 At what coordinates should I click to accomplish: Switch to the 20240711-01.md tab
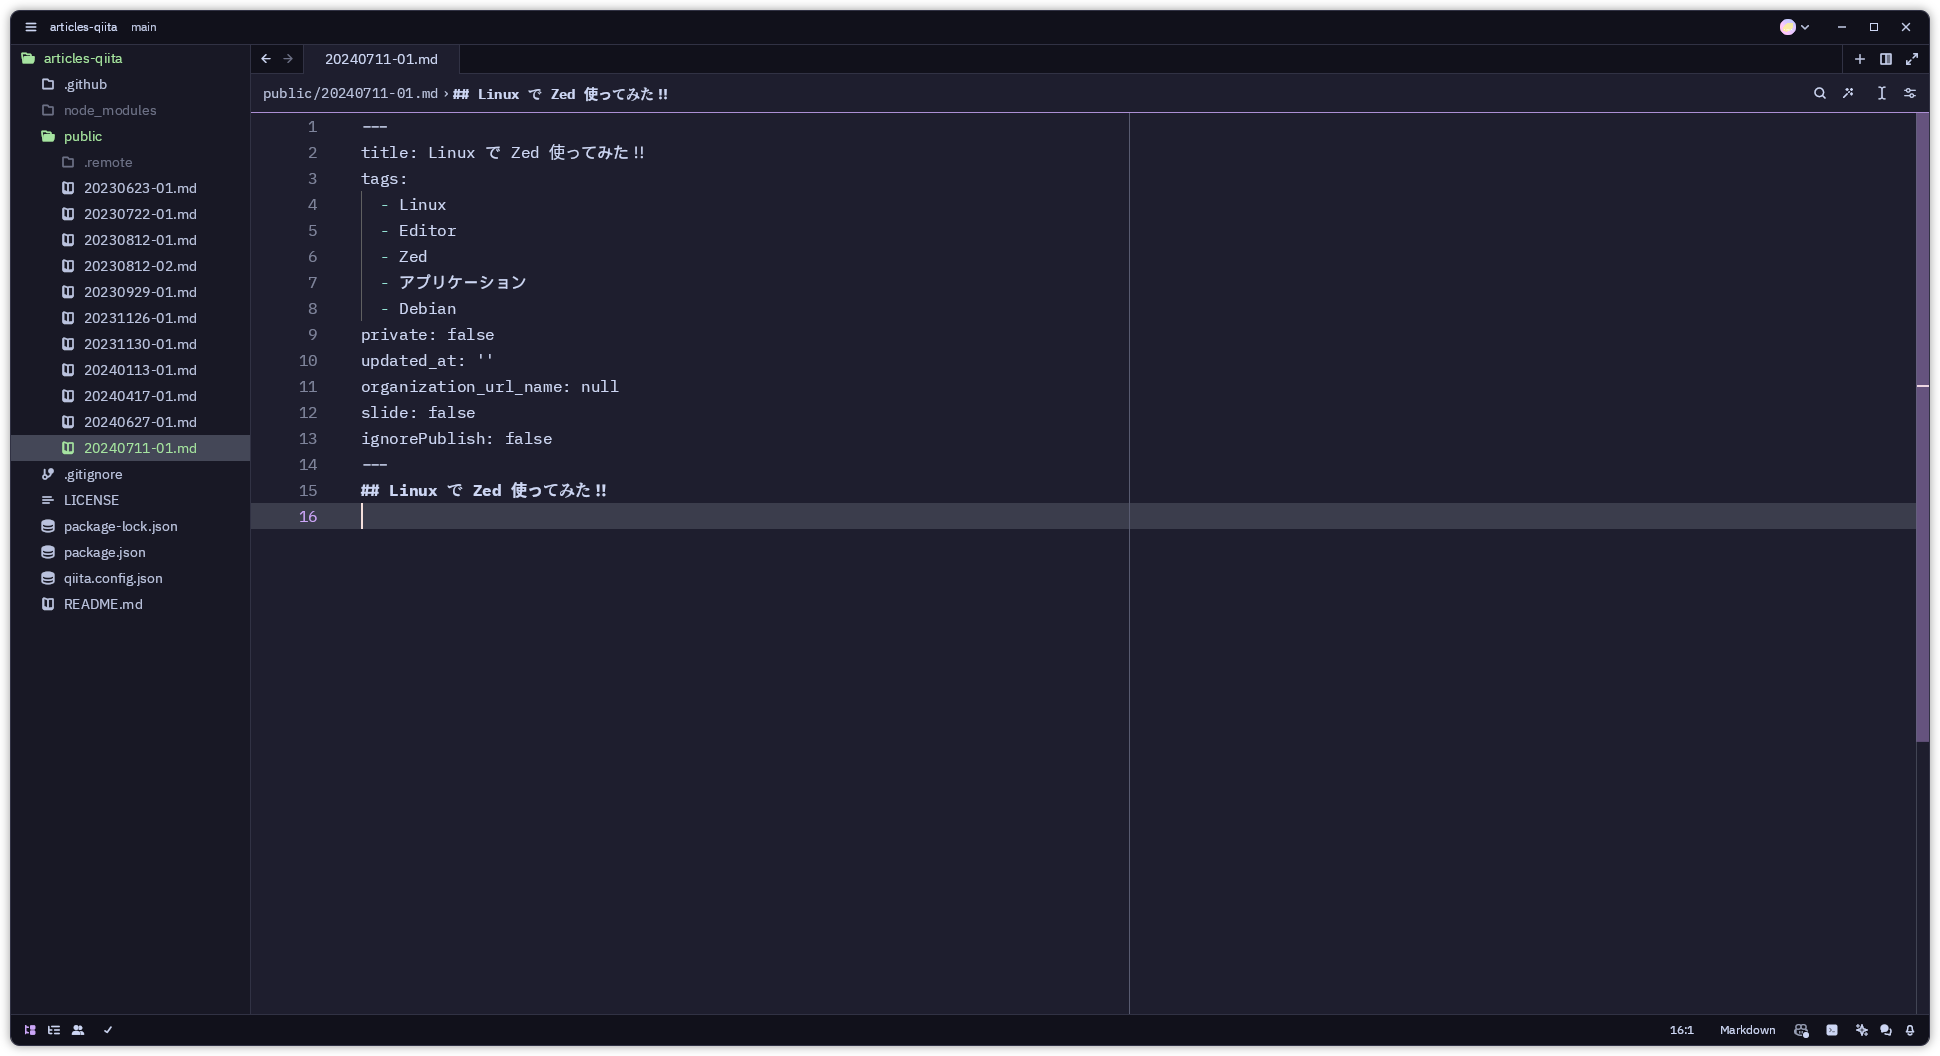[382, 59]
